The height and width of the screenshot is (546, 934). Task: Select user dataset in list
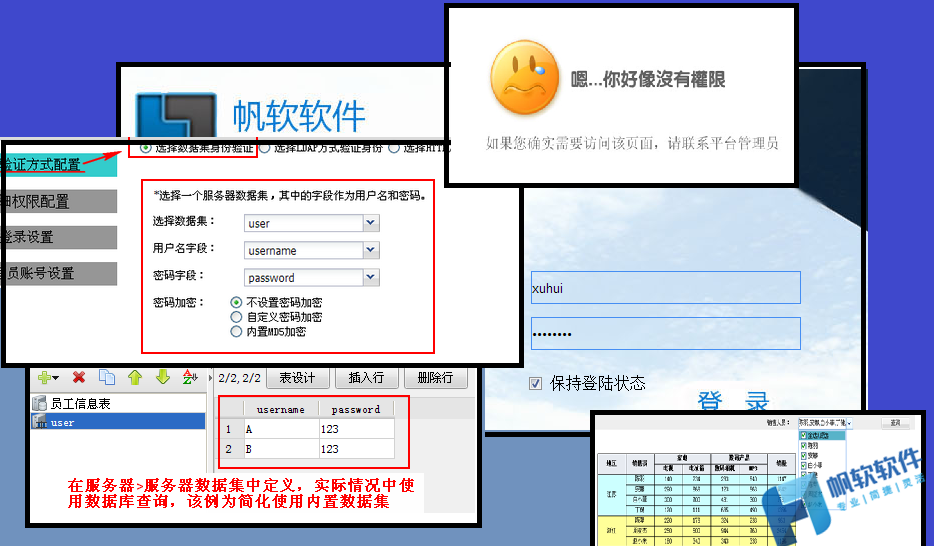[x=118, y=422]
